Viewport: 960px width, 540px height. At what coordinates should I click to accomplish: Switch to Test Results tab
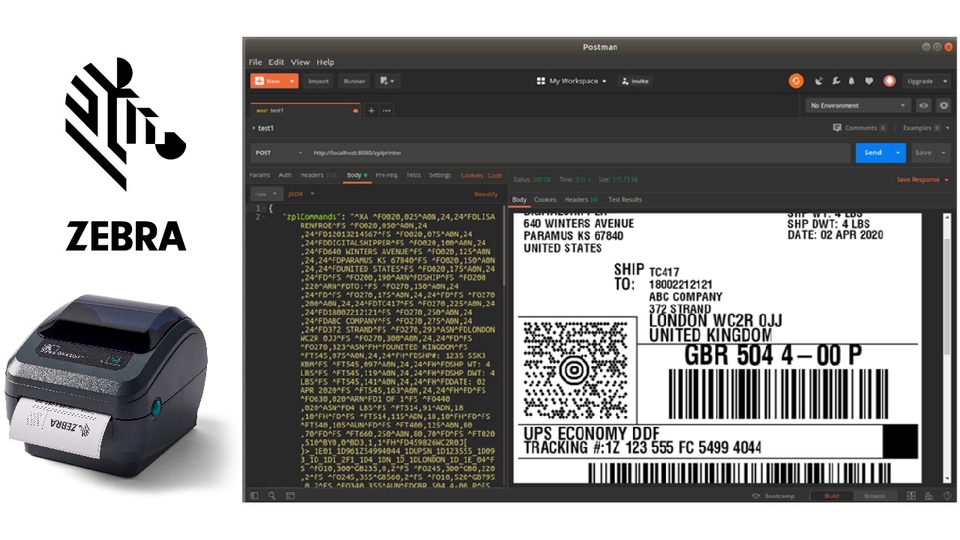pyautogui.click(x=625, y=200)
